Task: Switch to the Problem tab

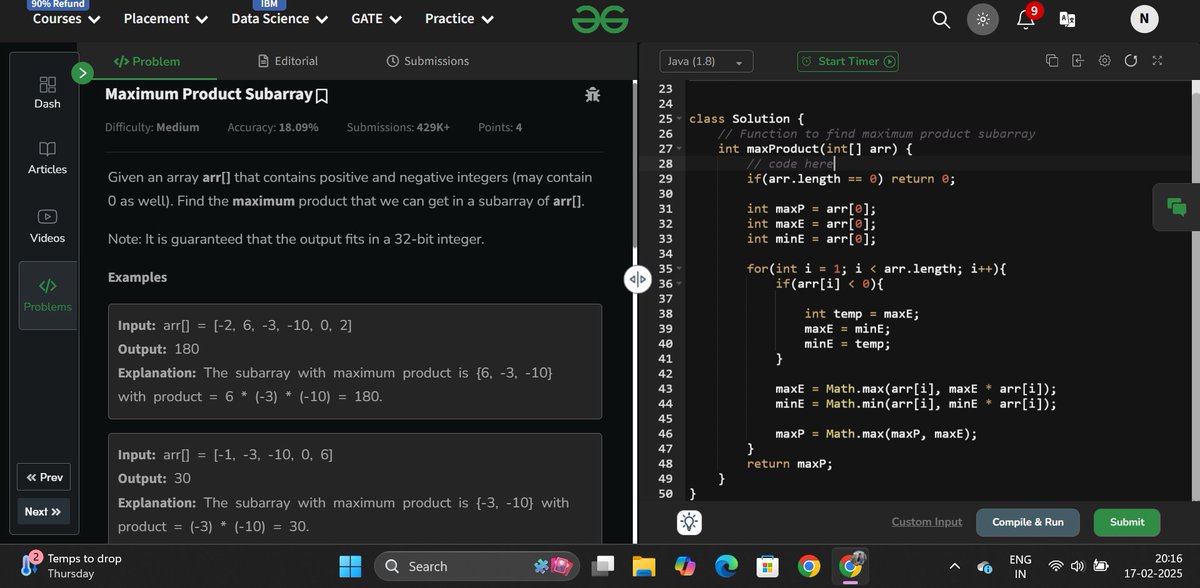Action: pyautogui.click(x=147, y=61)
